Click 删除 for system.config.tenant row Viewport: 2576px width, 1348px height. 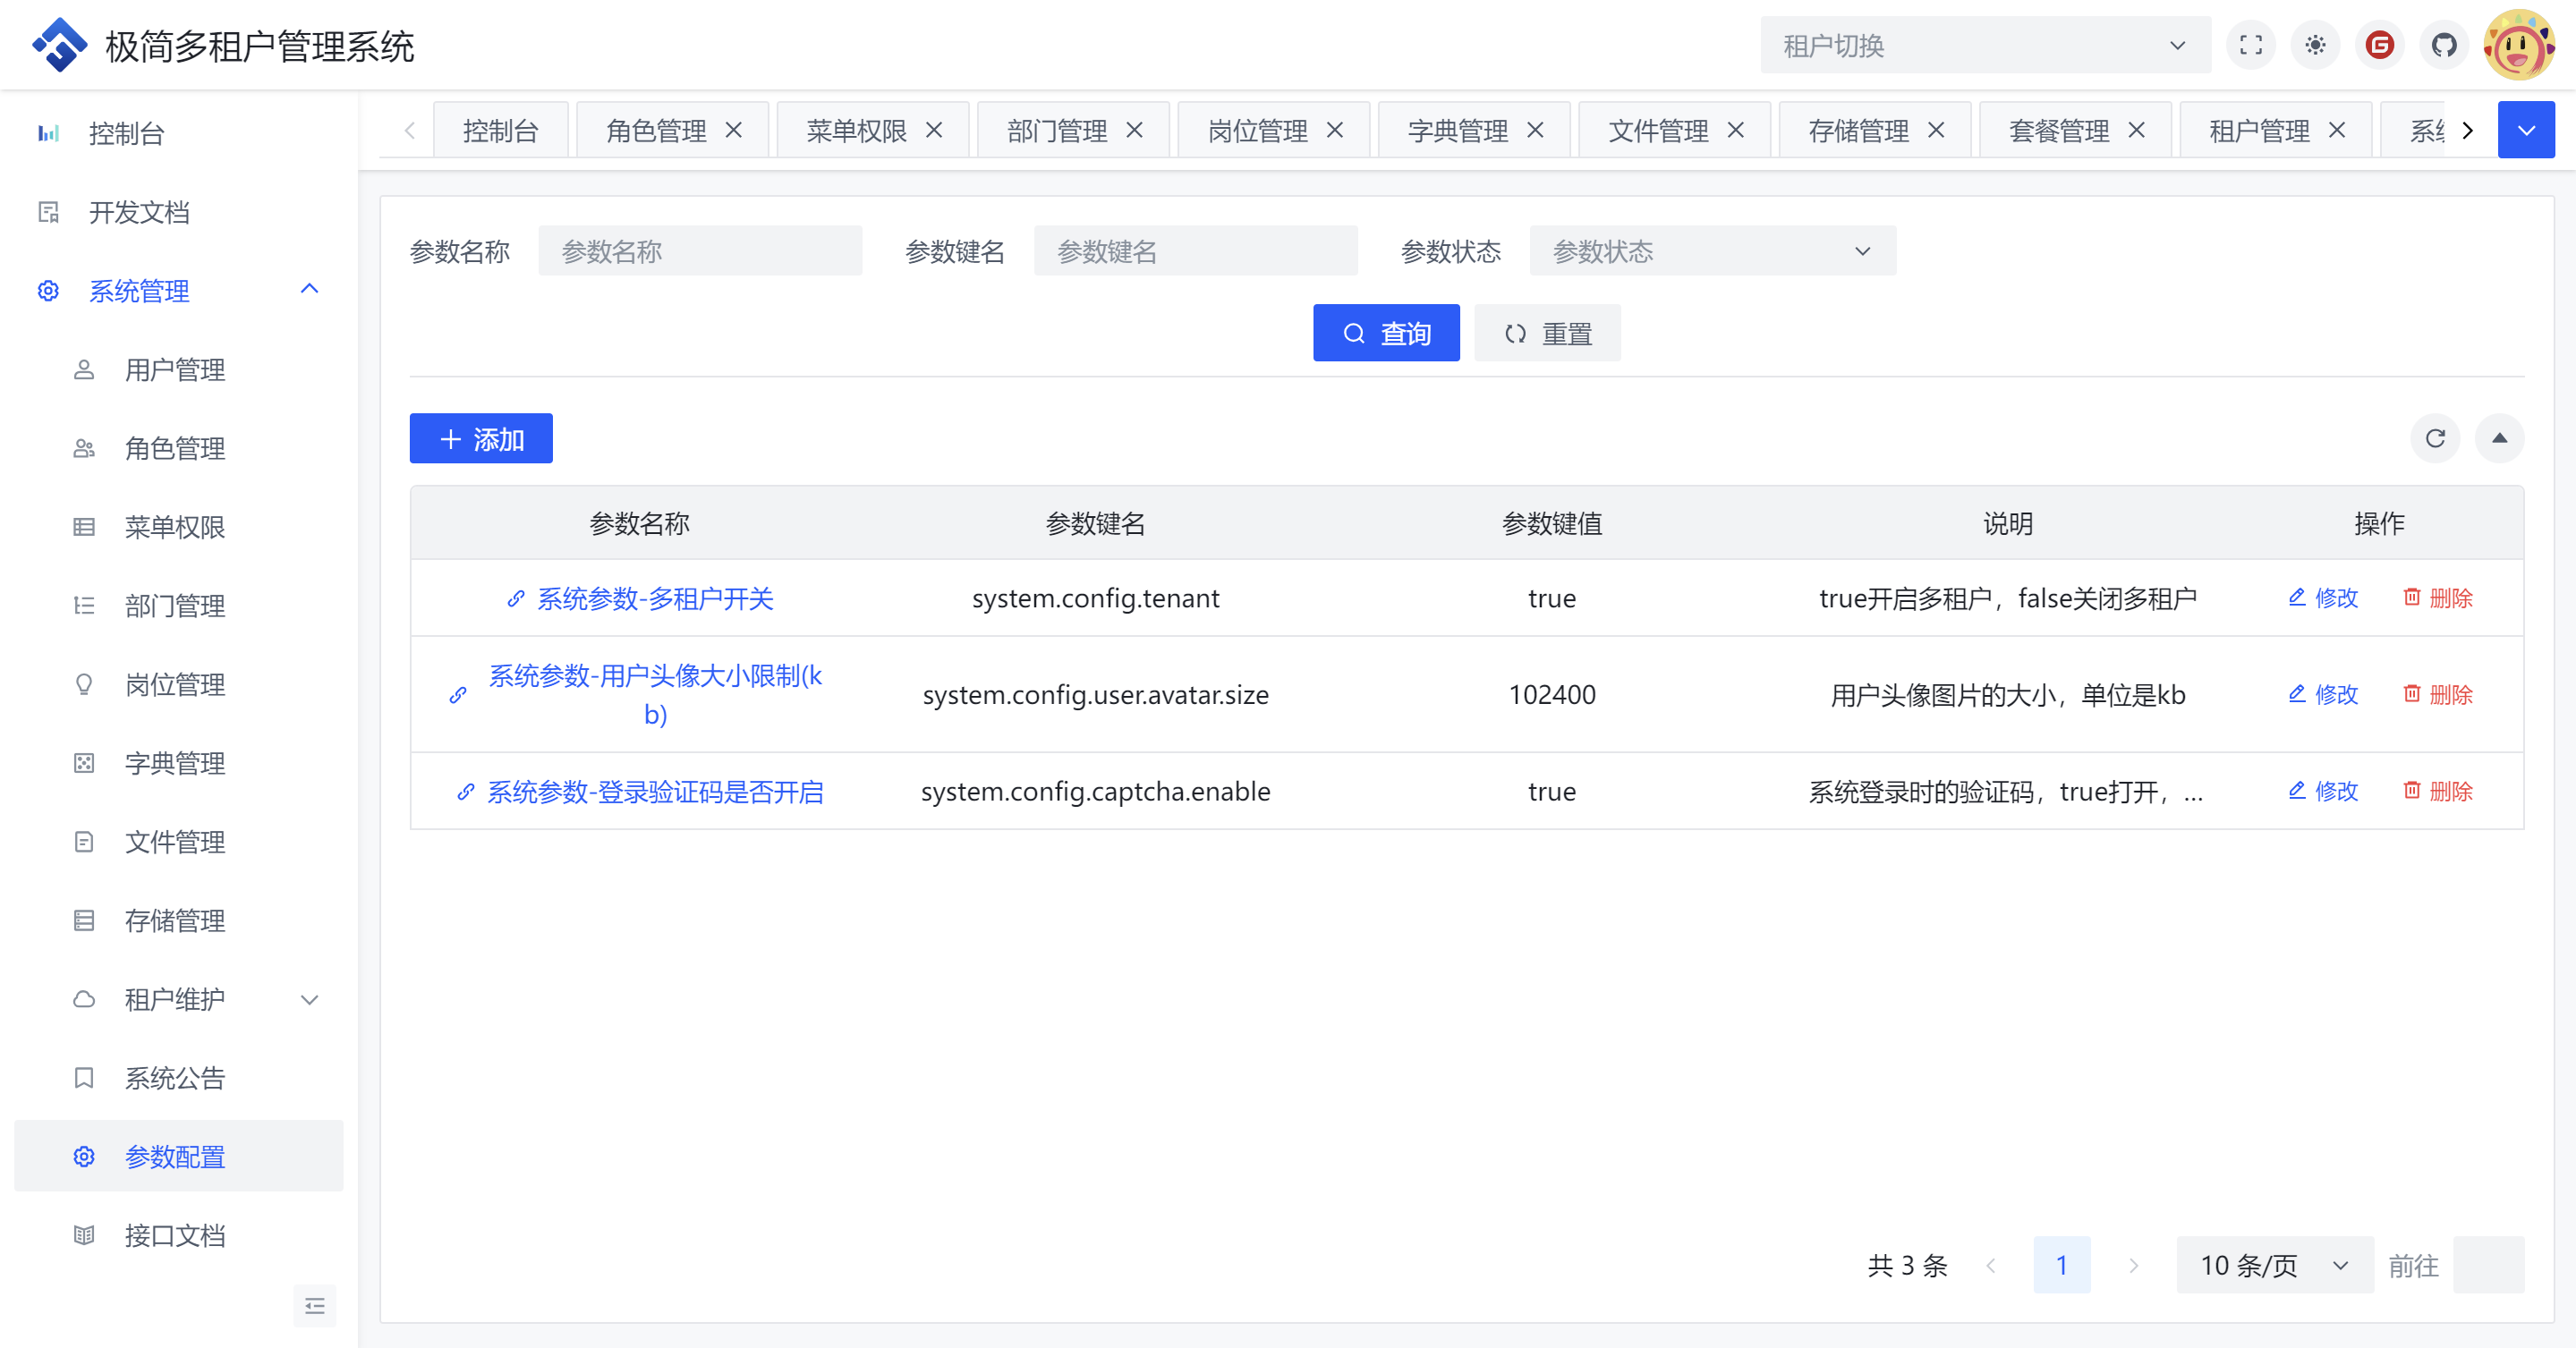(2437, 597)
